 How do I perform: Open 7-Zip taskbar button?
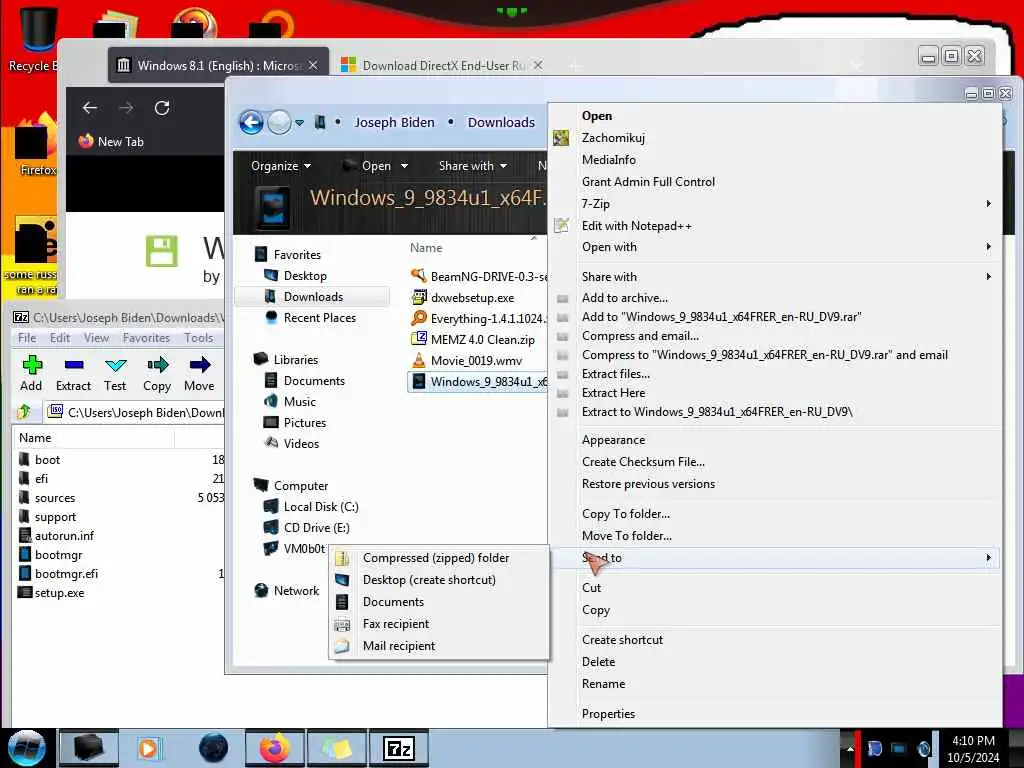pos(399,748)
